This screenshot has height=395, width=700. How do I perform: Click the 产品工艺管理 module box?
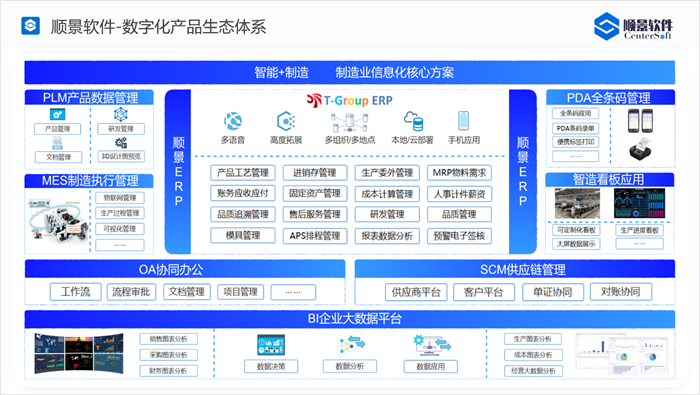coord(243,173)
